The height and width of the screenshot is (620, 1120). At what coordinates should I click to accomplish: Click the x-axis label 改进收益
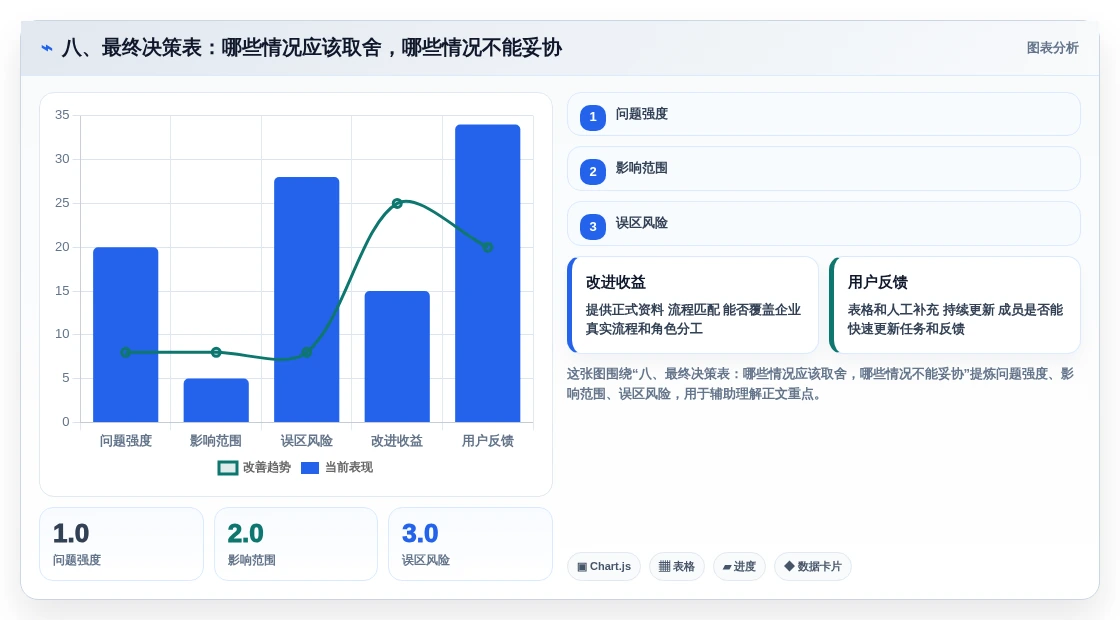coord(397,441)
